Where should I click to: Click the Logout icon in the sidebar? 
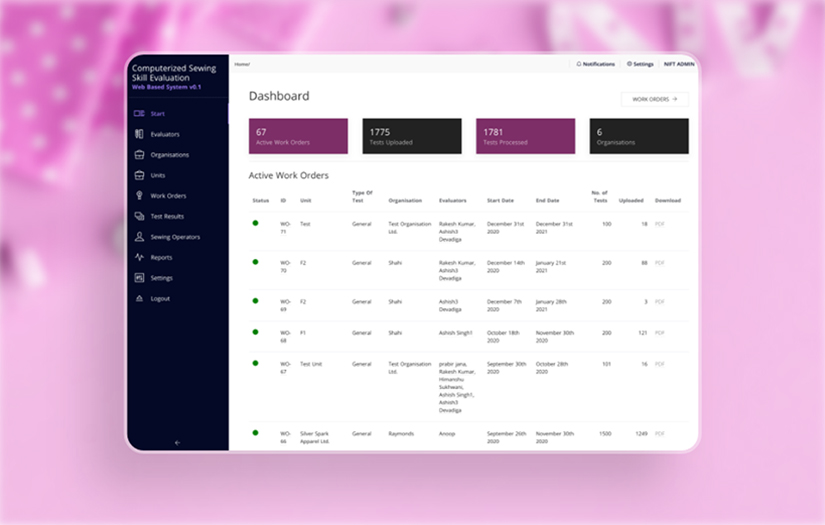139,298
